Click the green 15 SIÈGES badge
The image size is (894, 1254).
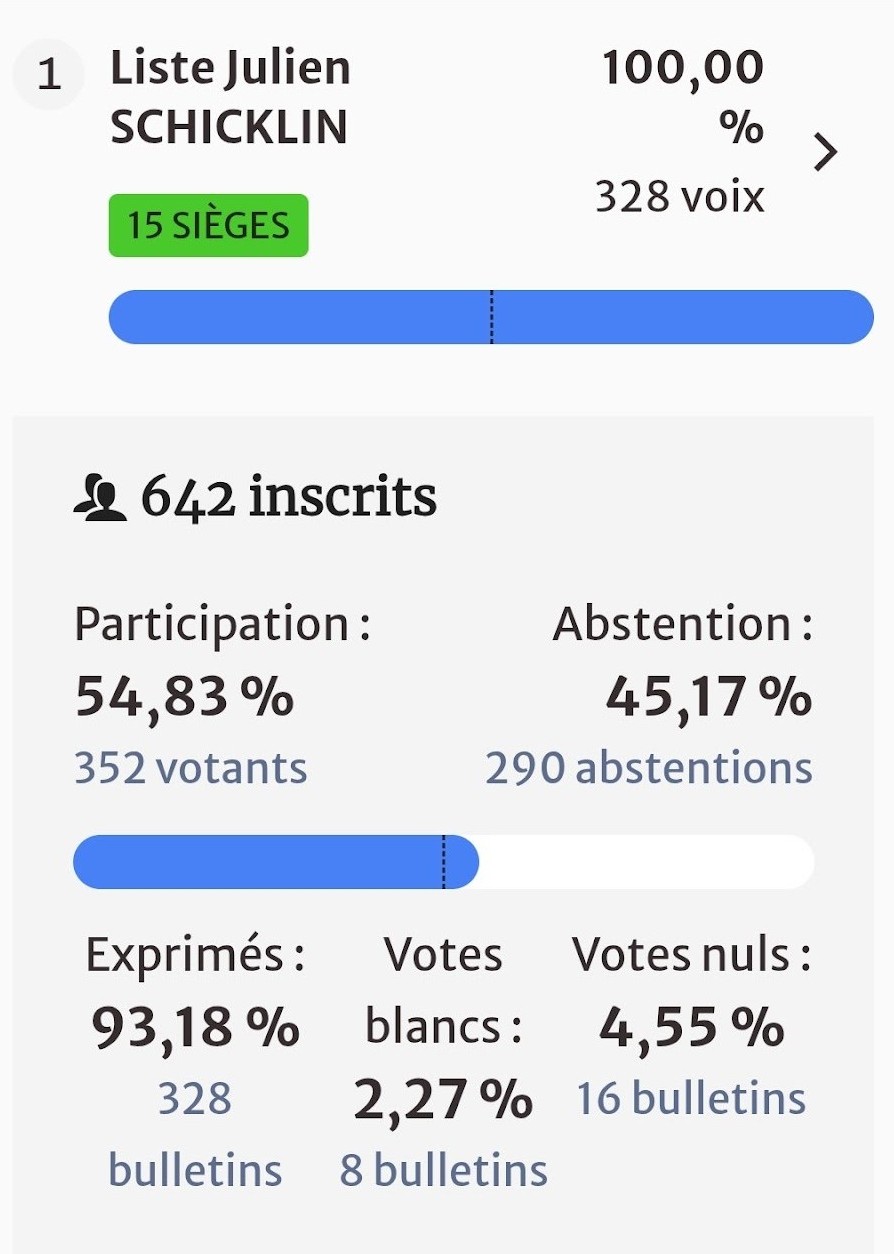click(x=208, y=226)
